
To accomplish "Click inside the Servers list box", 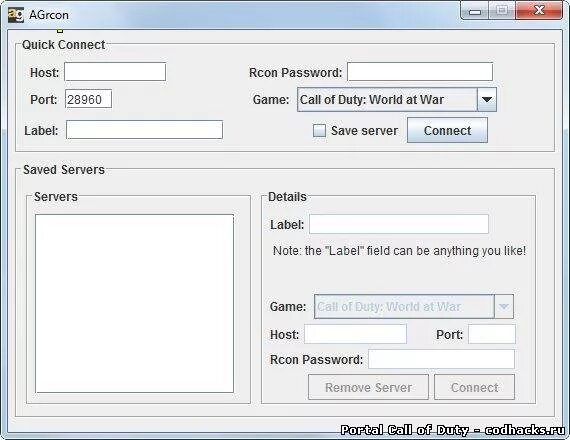I will 135,303.
